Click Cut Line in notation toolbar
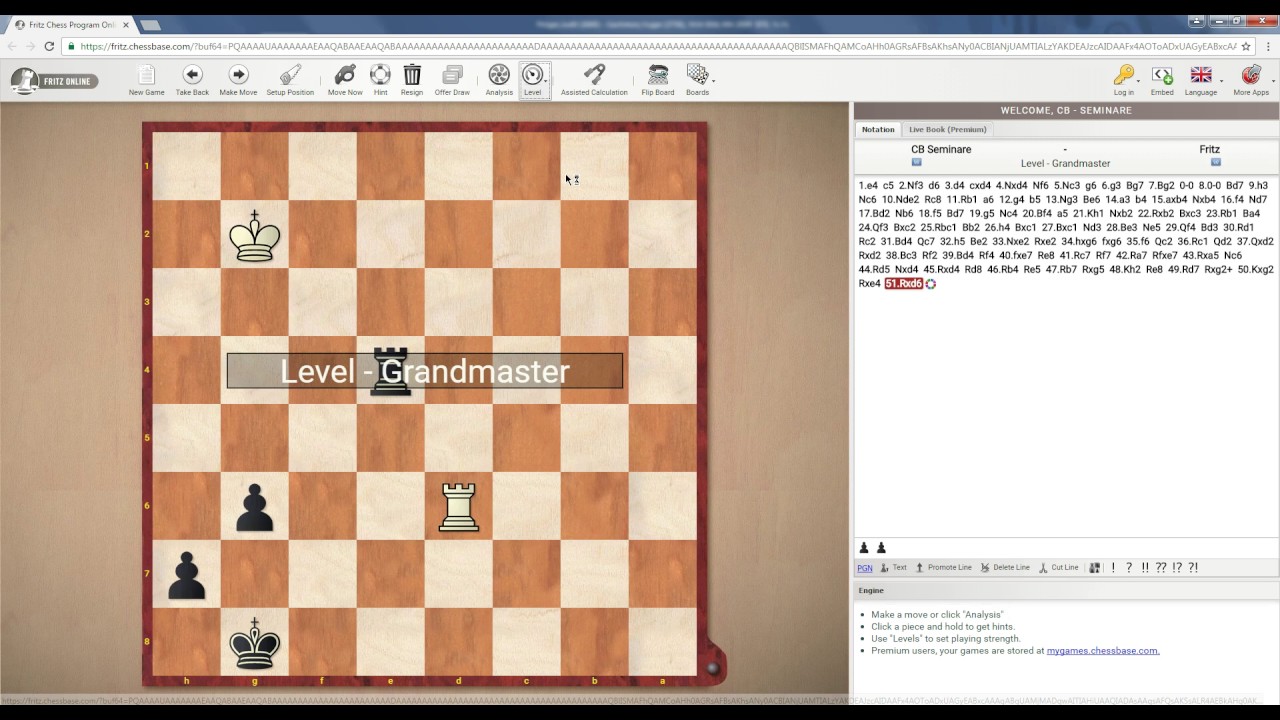This screenshot has height=720, width=1280. 1058,568
